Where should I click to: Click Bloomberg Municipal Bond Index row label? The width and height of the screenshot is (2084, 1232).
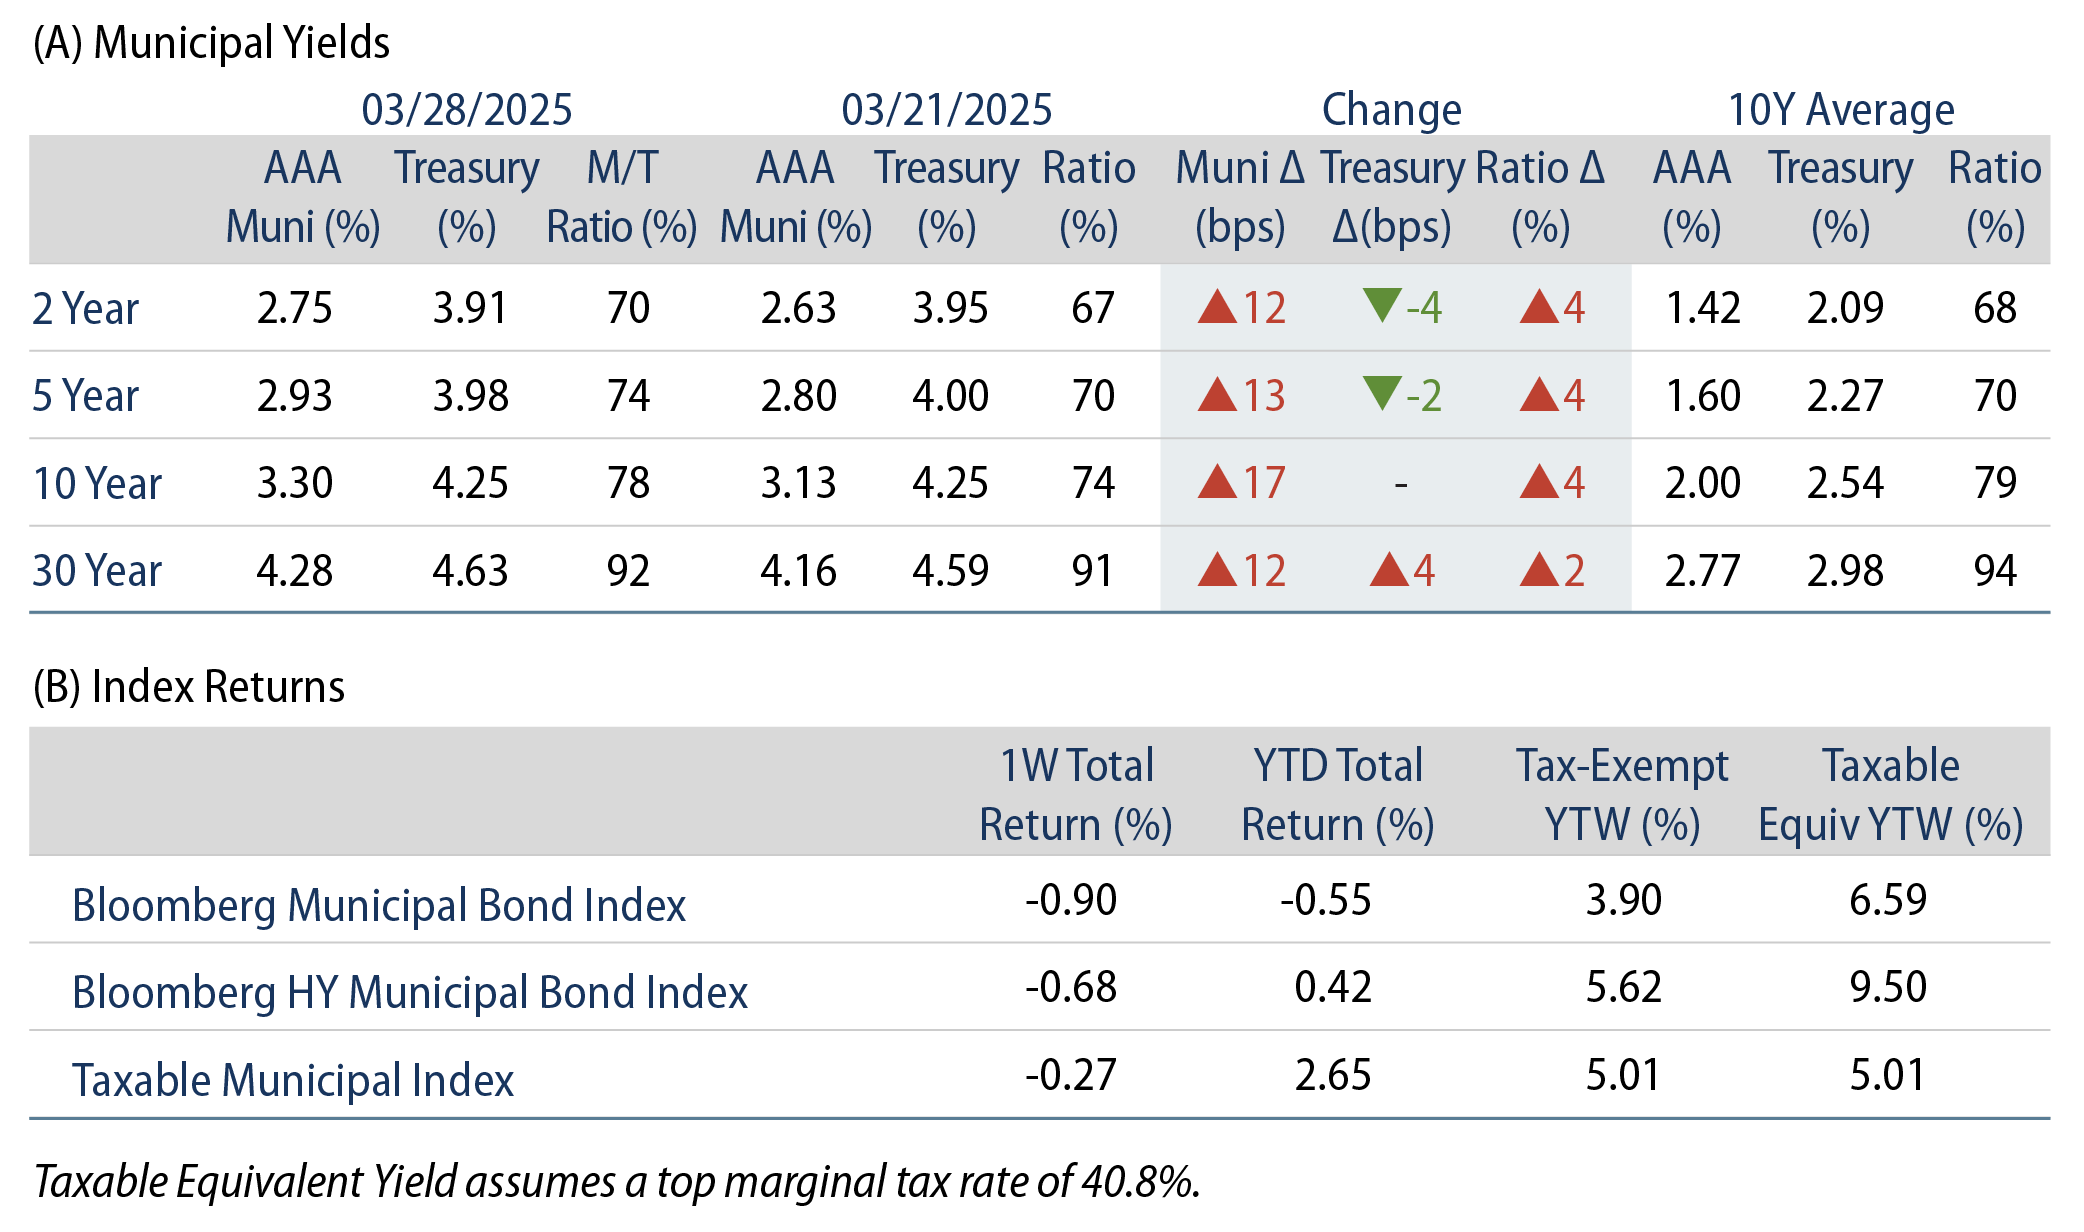[379, 905]
